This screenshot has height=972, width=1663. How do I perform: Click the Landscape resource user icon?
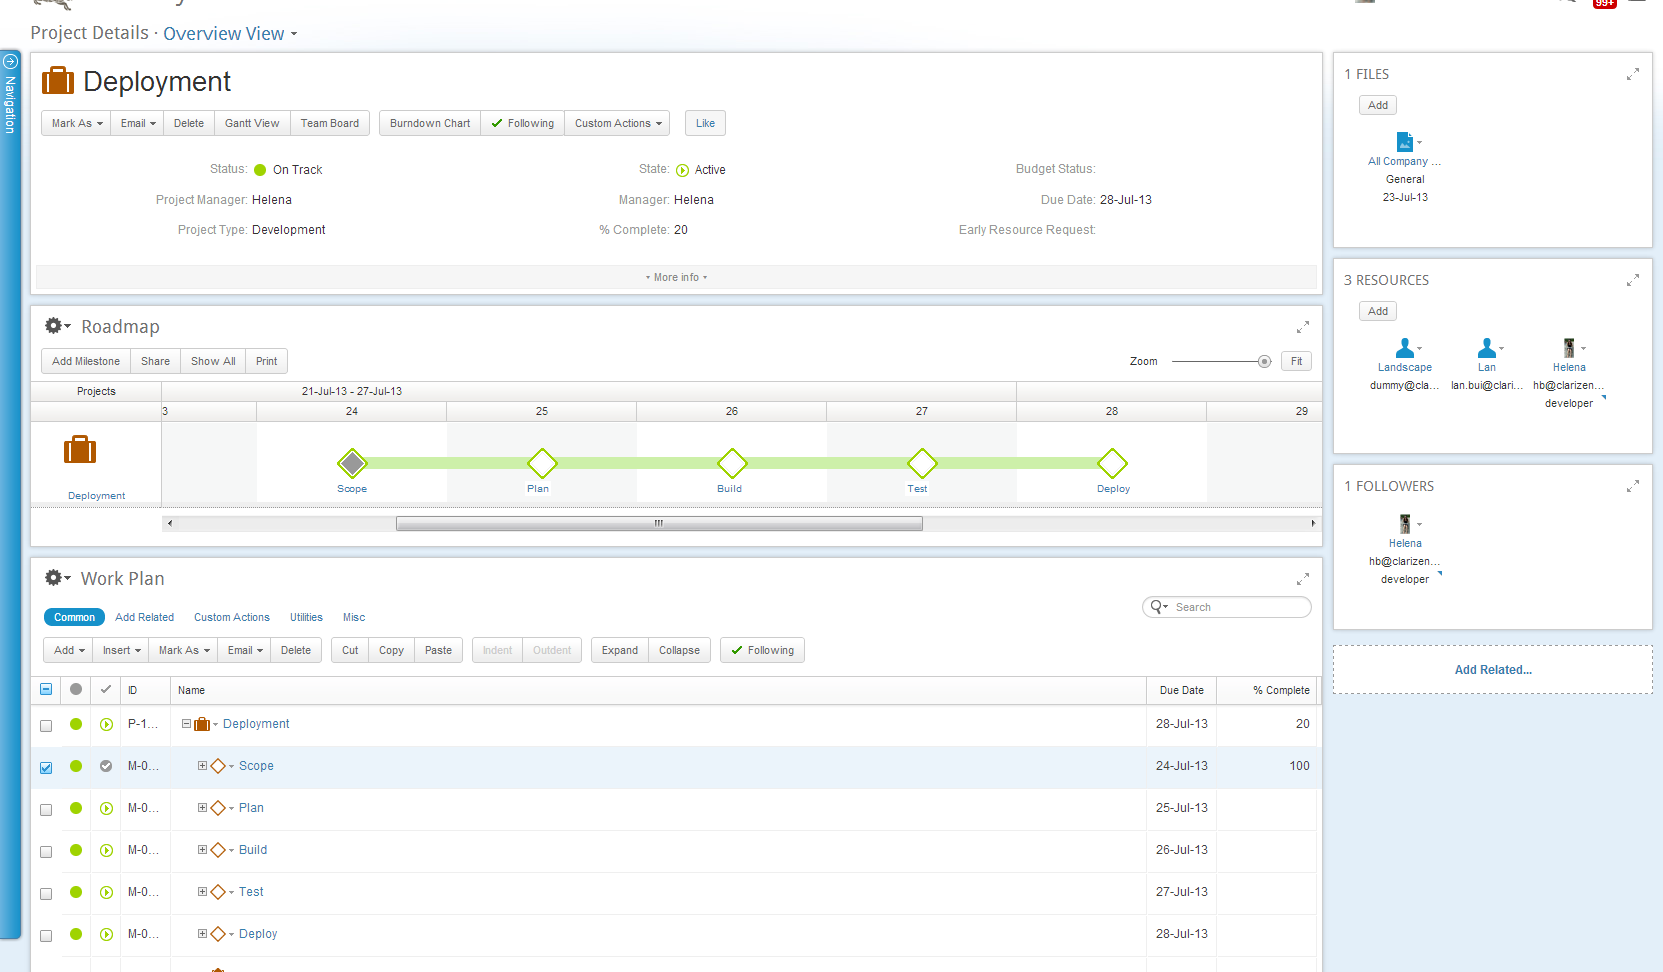pos(1405,348)
